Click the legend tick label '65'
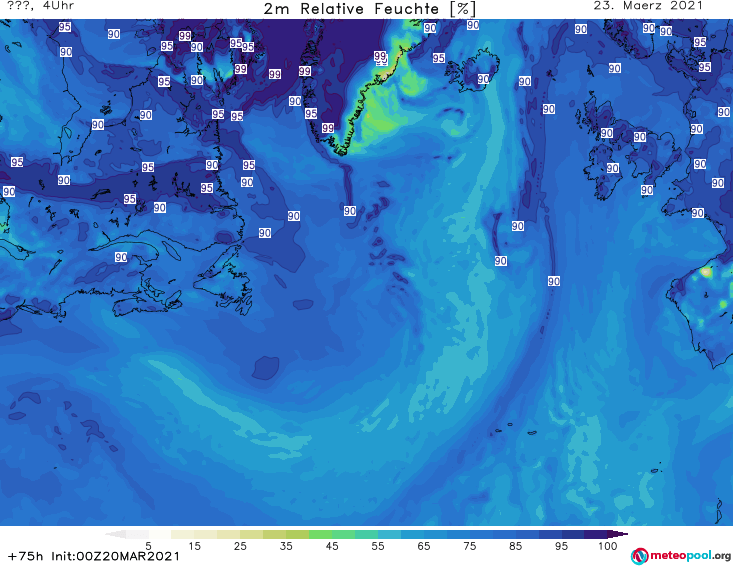Image resolution: width=733 pixels, height=566 pixels. (x=424, y=546)
